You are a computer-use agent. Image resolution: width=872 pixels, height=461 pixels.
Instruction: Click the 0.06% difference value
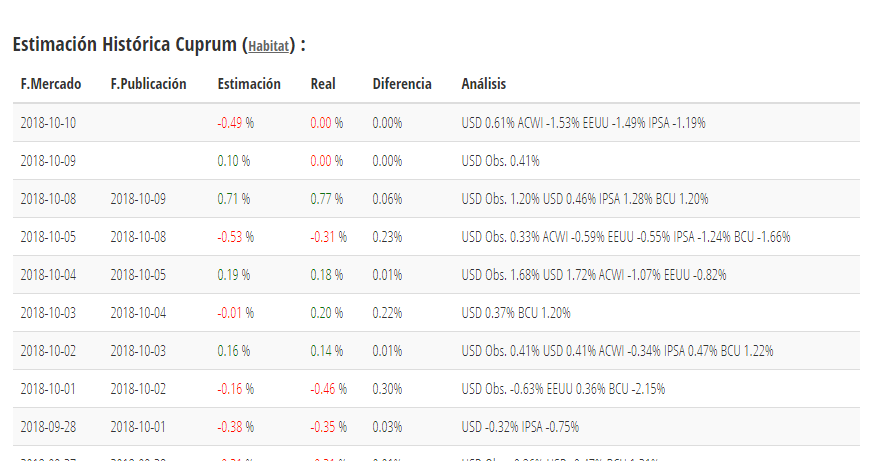(388, 199)
